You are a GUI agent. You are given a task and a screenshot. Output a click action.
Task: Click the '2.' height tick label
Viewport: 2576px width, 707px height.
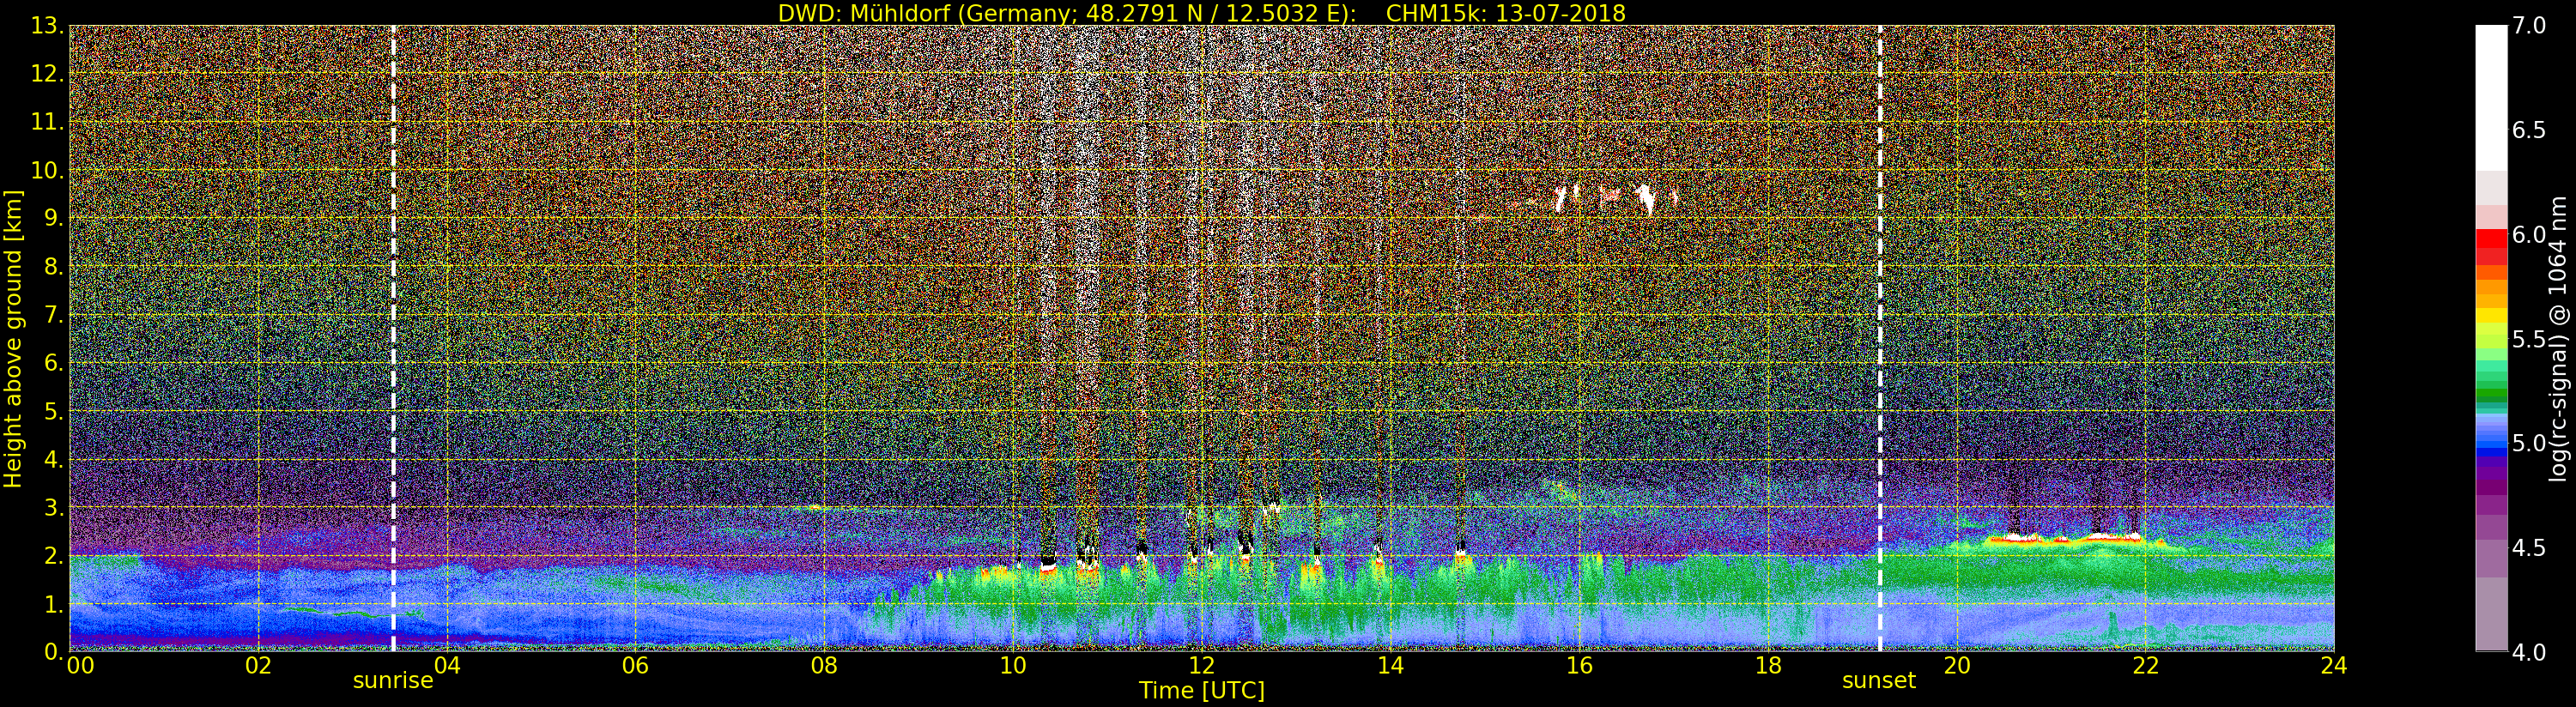53,556
